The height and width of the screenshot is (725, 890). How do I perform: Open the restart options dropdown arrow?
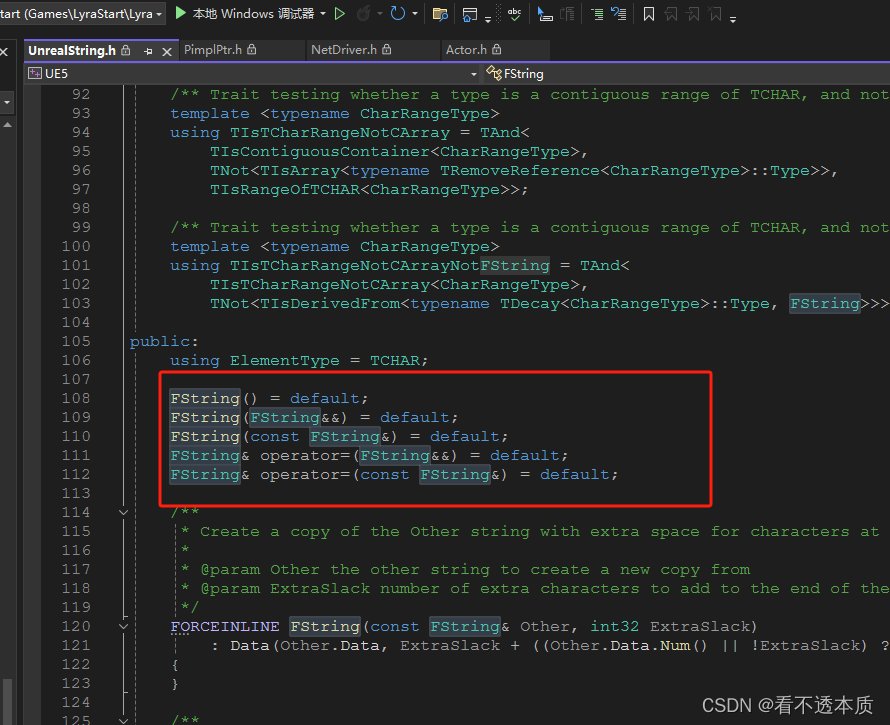[x=415, y=14]
